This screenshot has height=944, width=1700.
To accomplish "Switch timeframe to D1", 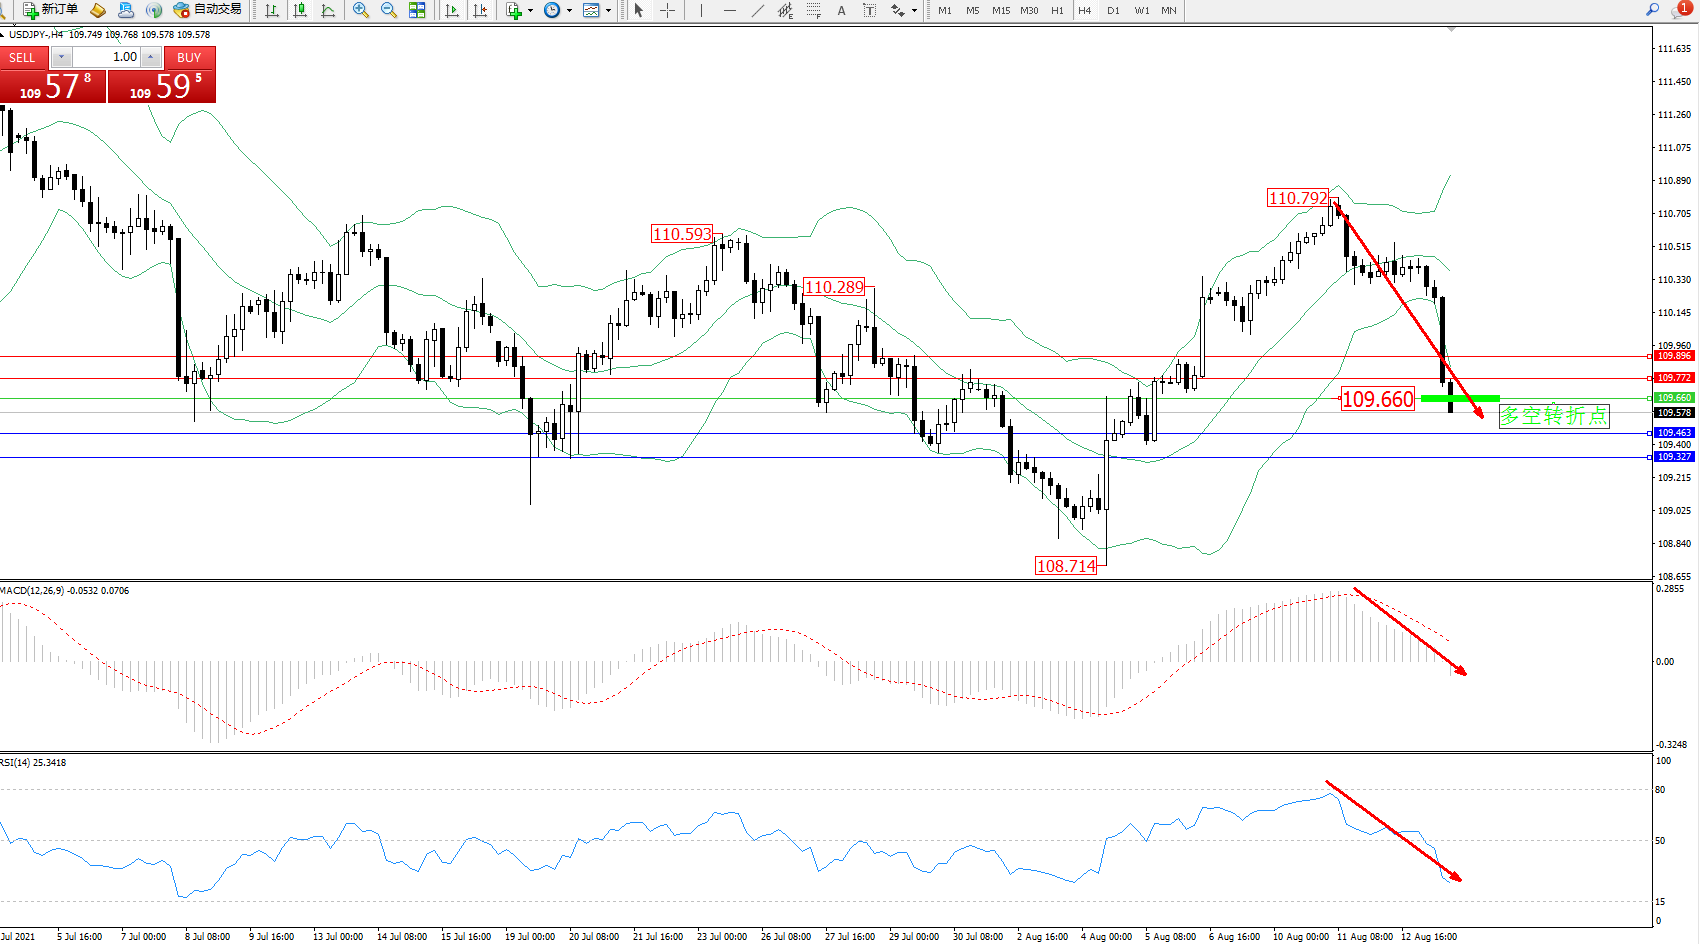I will click(1113, 10).
